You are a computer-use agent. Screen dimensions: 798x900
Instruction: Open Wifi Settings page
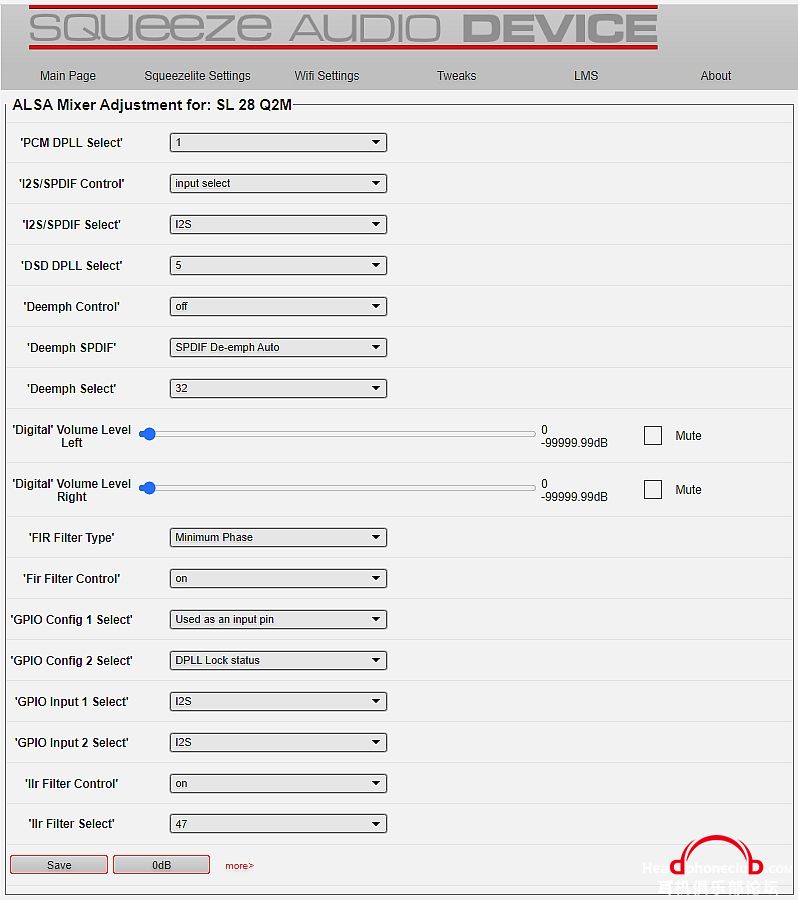[327, 76]
